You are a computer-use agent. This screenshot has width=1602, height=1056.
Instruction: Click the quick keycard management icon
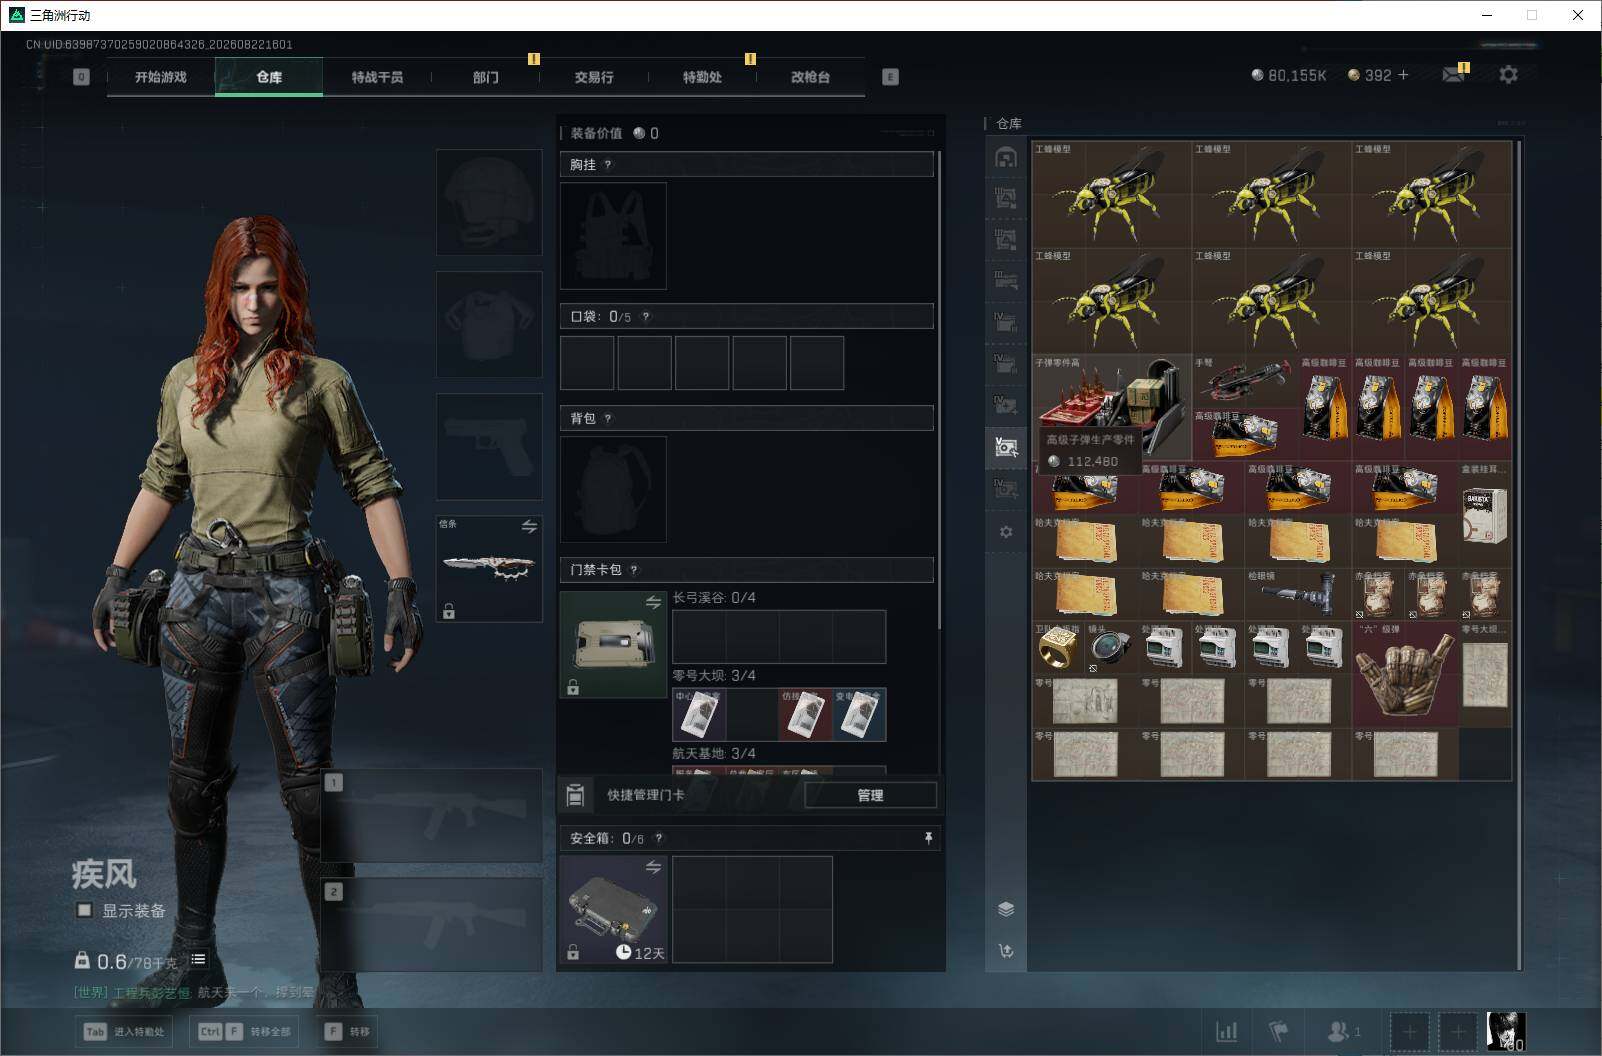click(575, 795)
